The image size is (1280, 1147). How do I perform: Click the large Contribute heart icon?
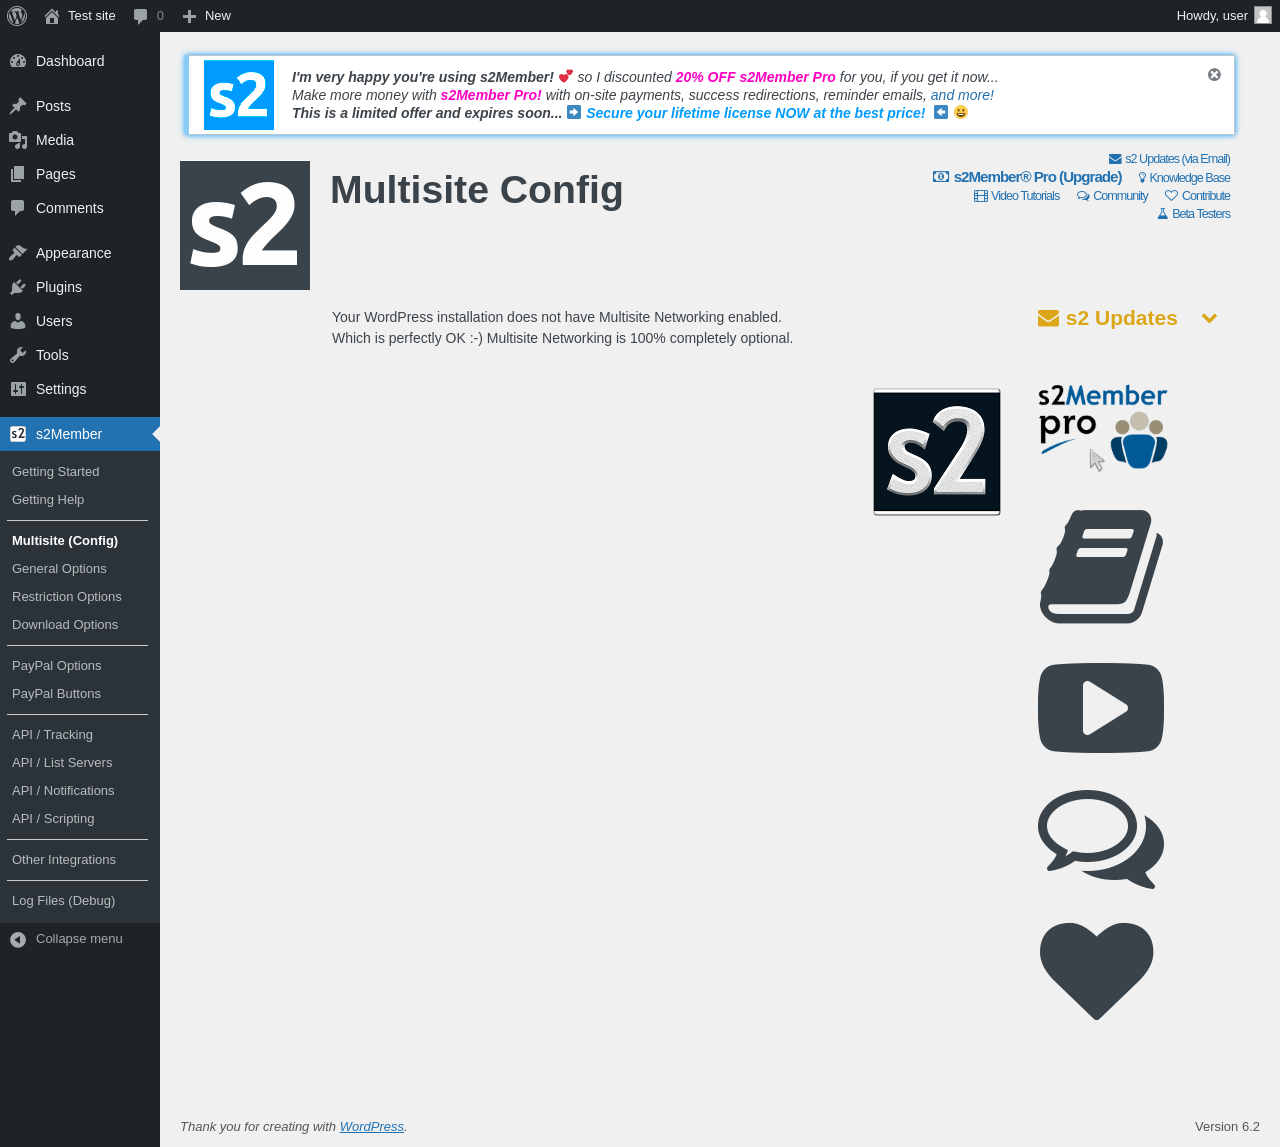[x=1097, y=971]
